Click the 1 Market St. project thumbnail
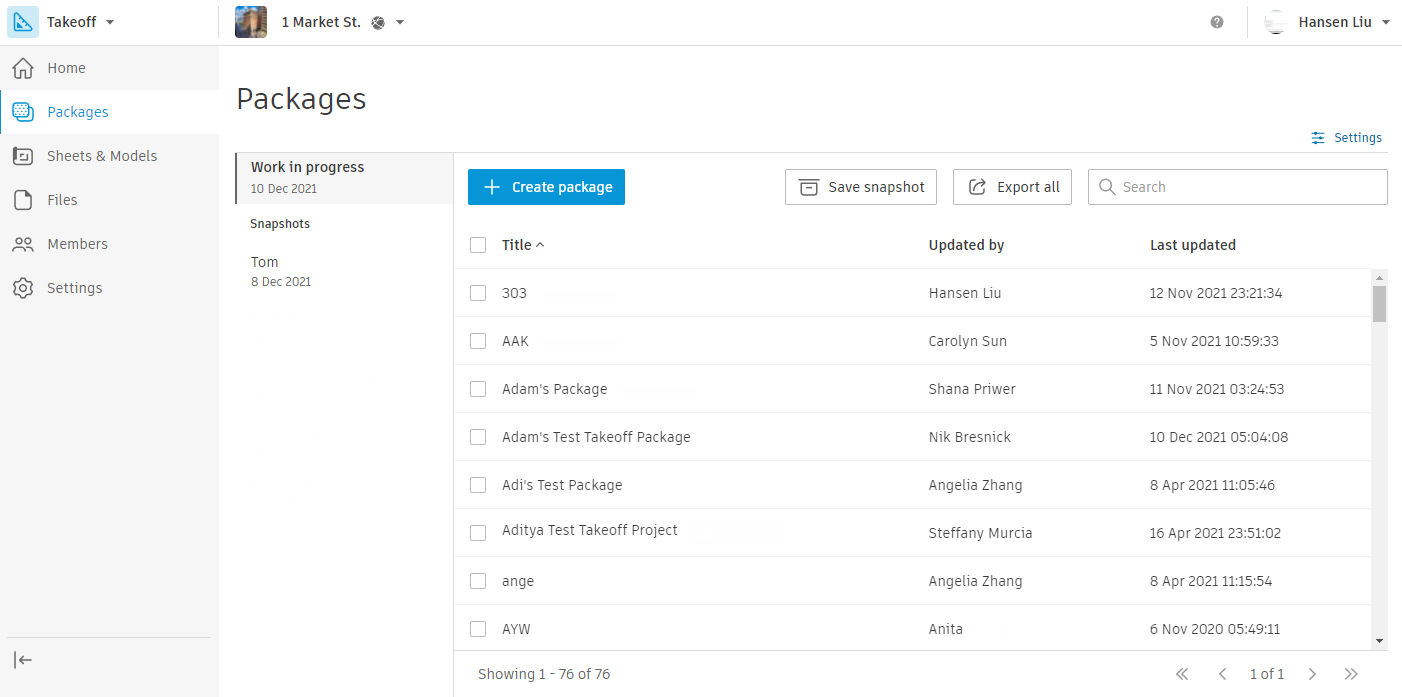 pos(251,22)
